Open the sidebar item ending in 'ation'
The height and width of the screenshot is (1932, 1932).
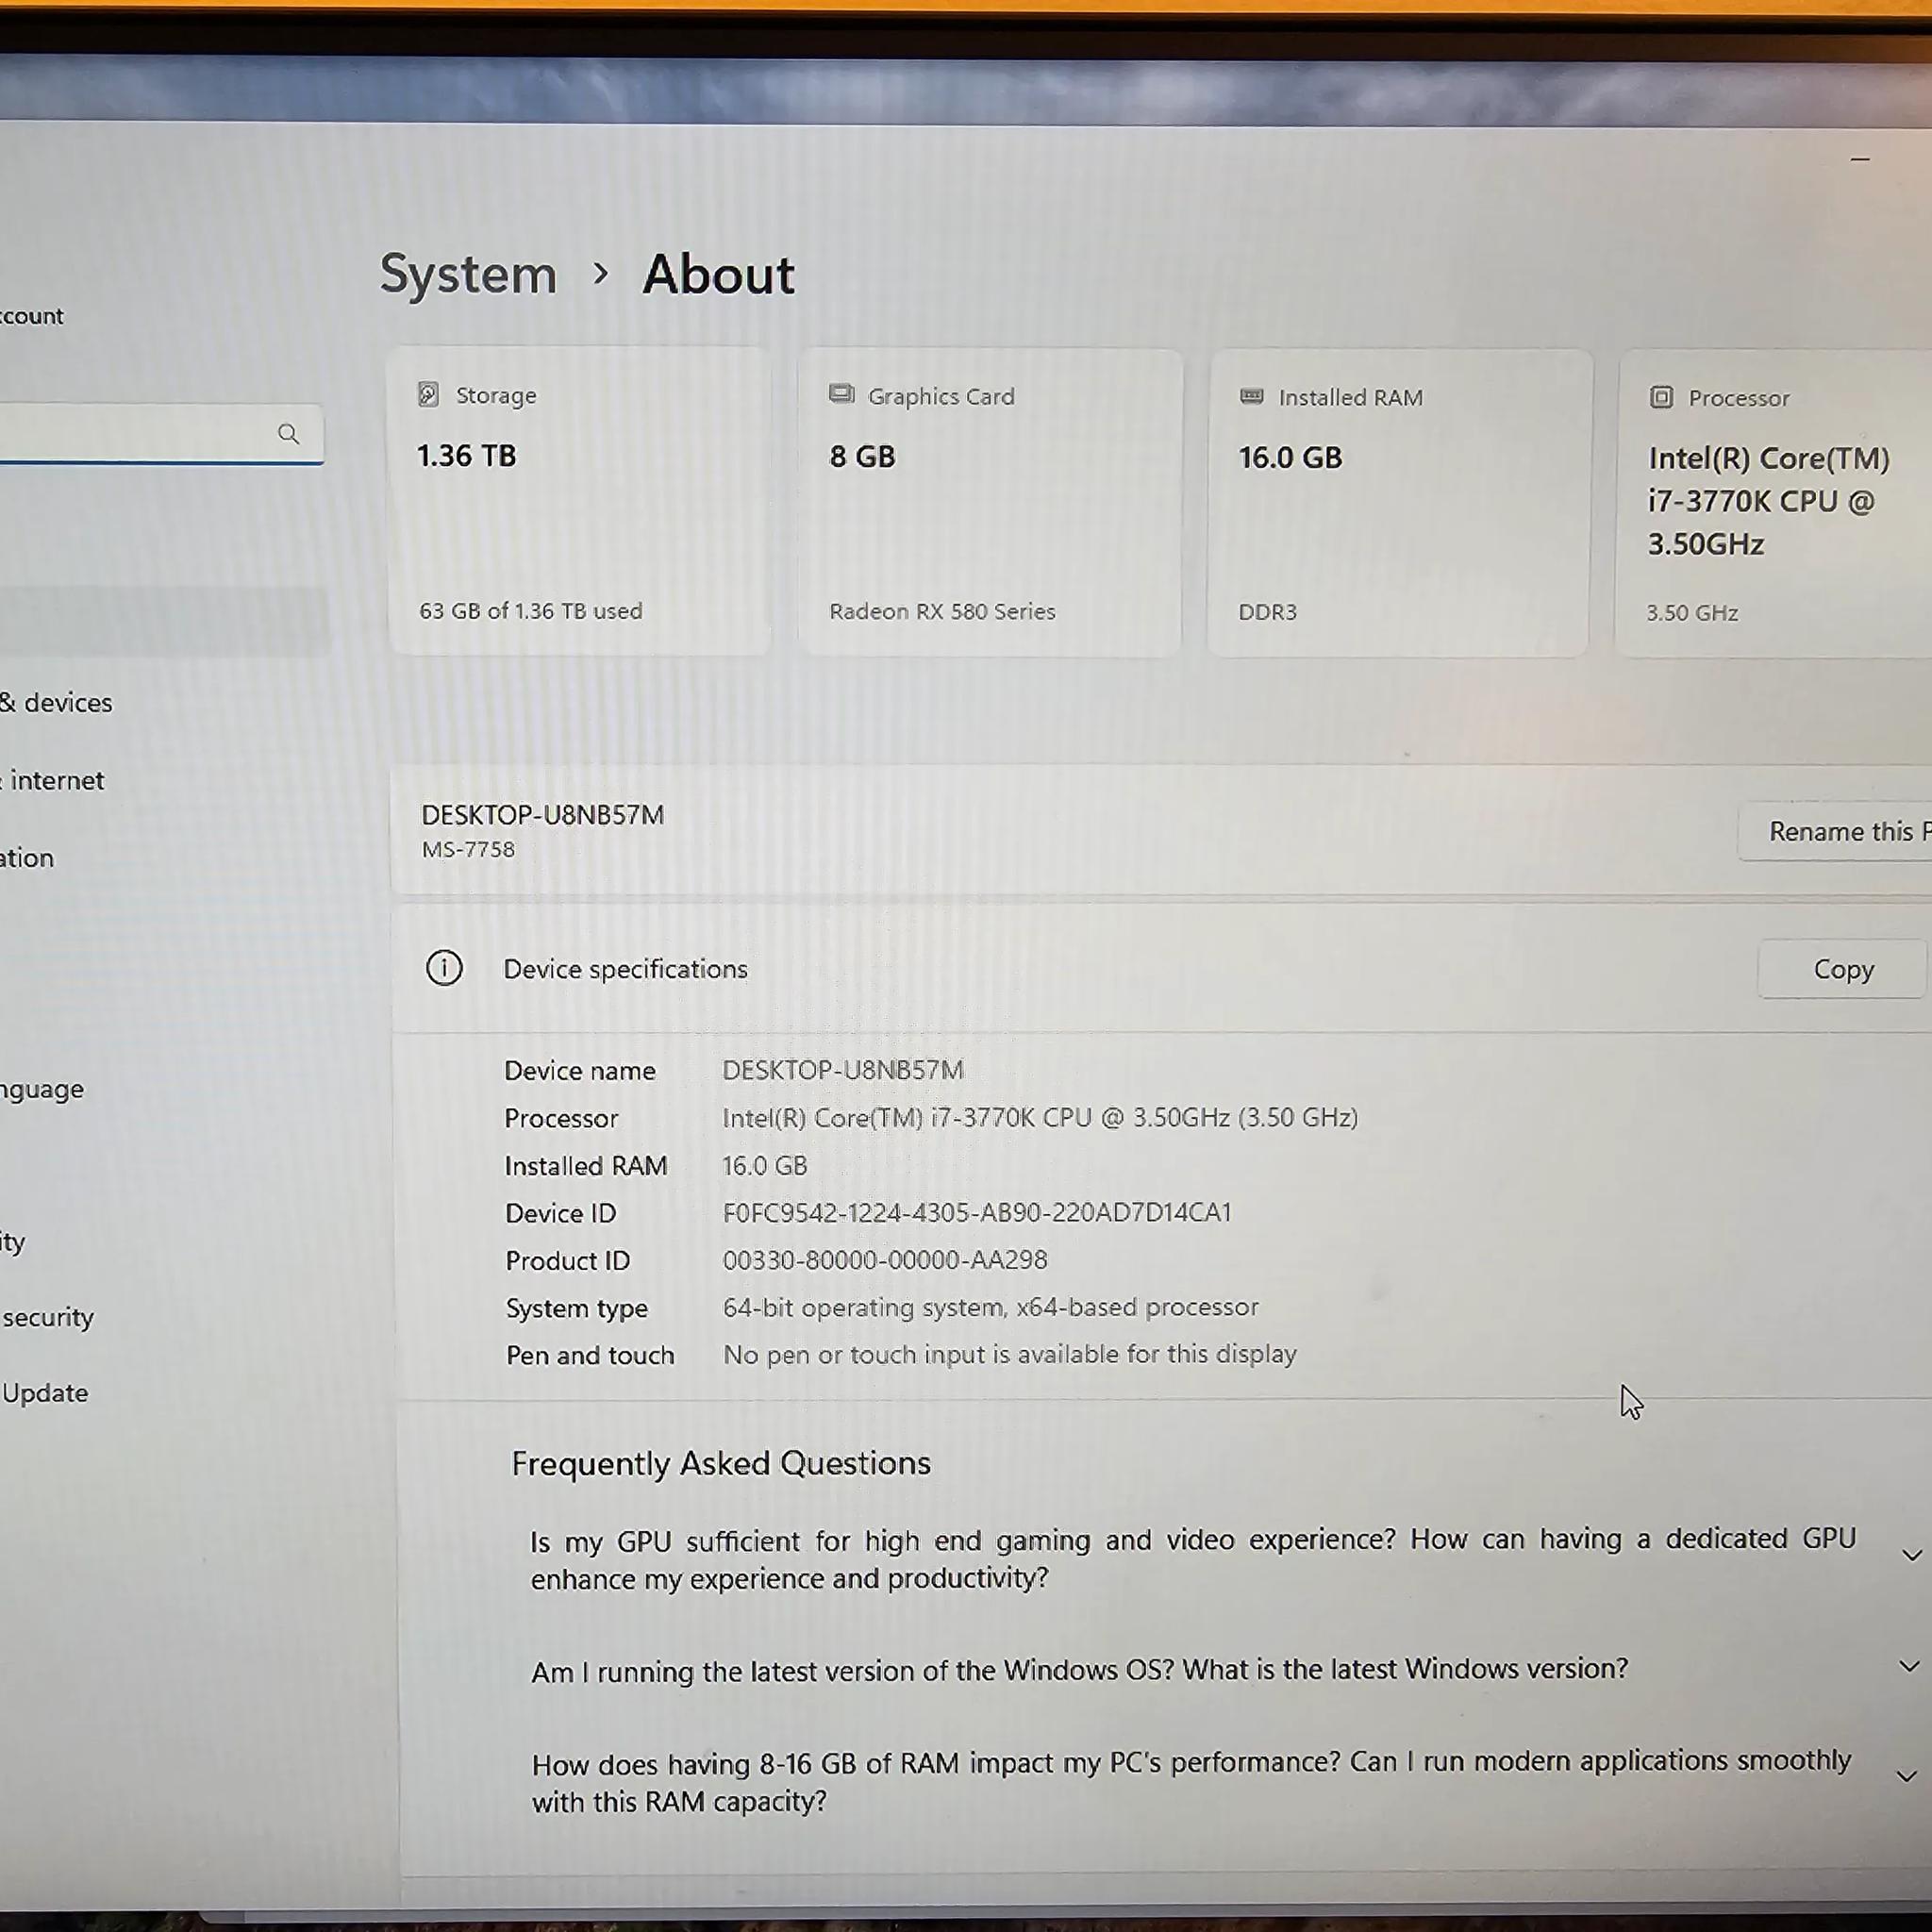[x=27, y=858]
